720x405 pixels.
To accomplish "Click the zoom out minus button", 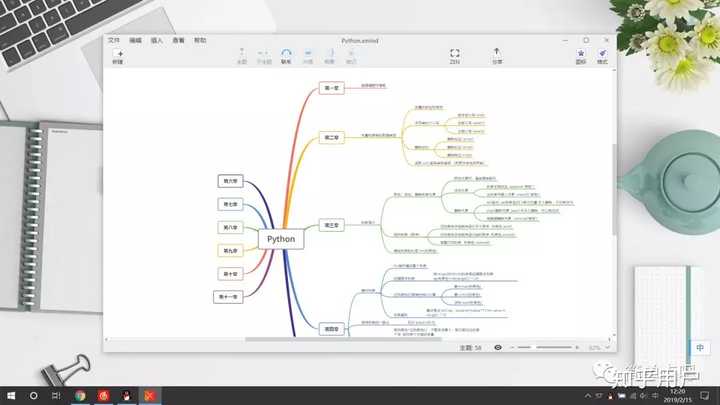I will pos(512,348).
